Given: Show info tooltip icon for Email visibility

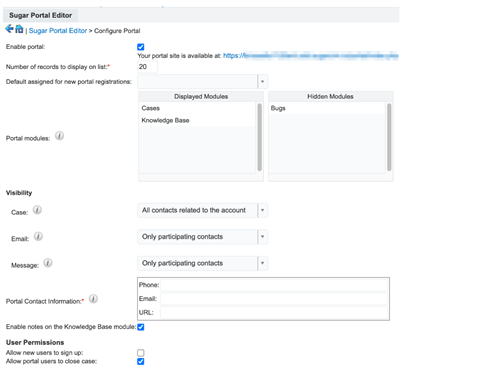Looking at the screenshot, I should [38, 237].
